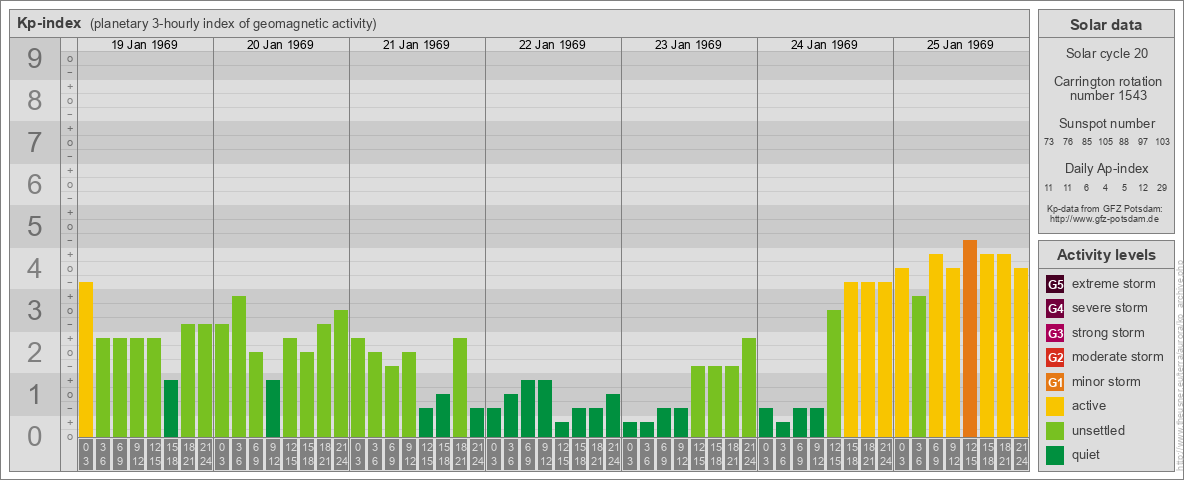The image size is (1184, 480).
Task: Select the dark green 'quiet' legend swatch
Action: click(x=1055, y=454)
